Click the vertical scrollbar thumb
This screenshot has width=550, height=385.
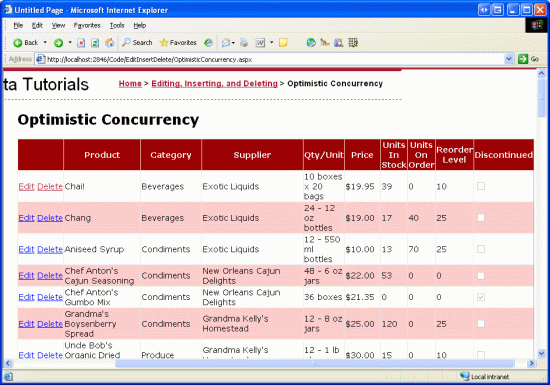click(542, 98)
